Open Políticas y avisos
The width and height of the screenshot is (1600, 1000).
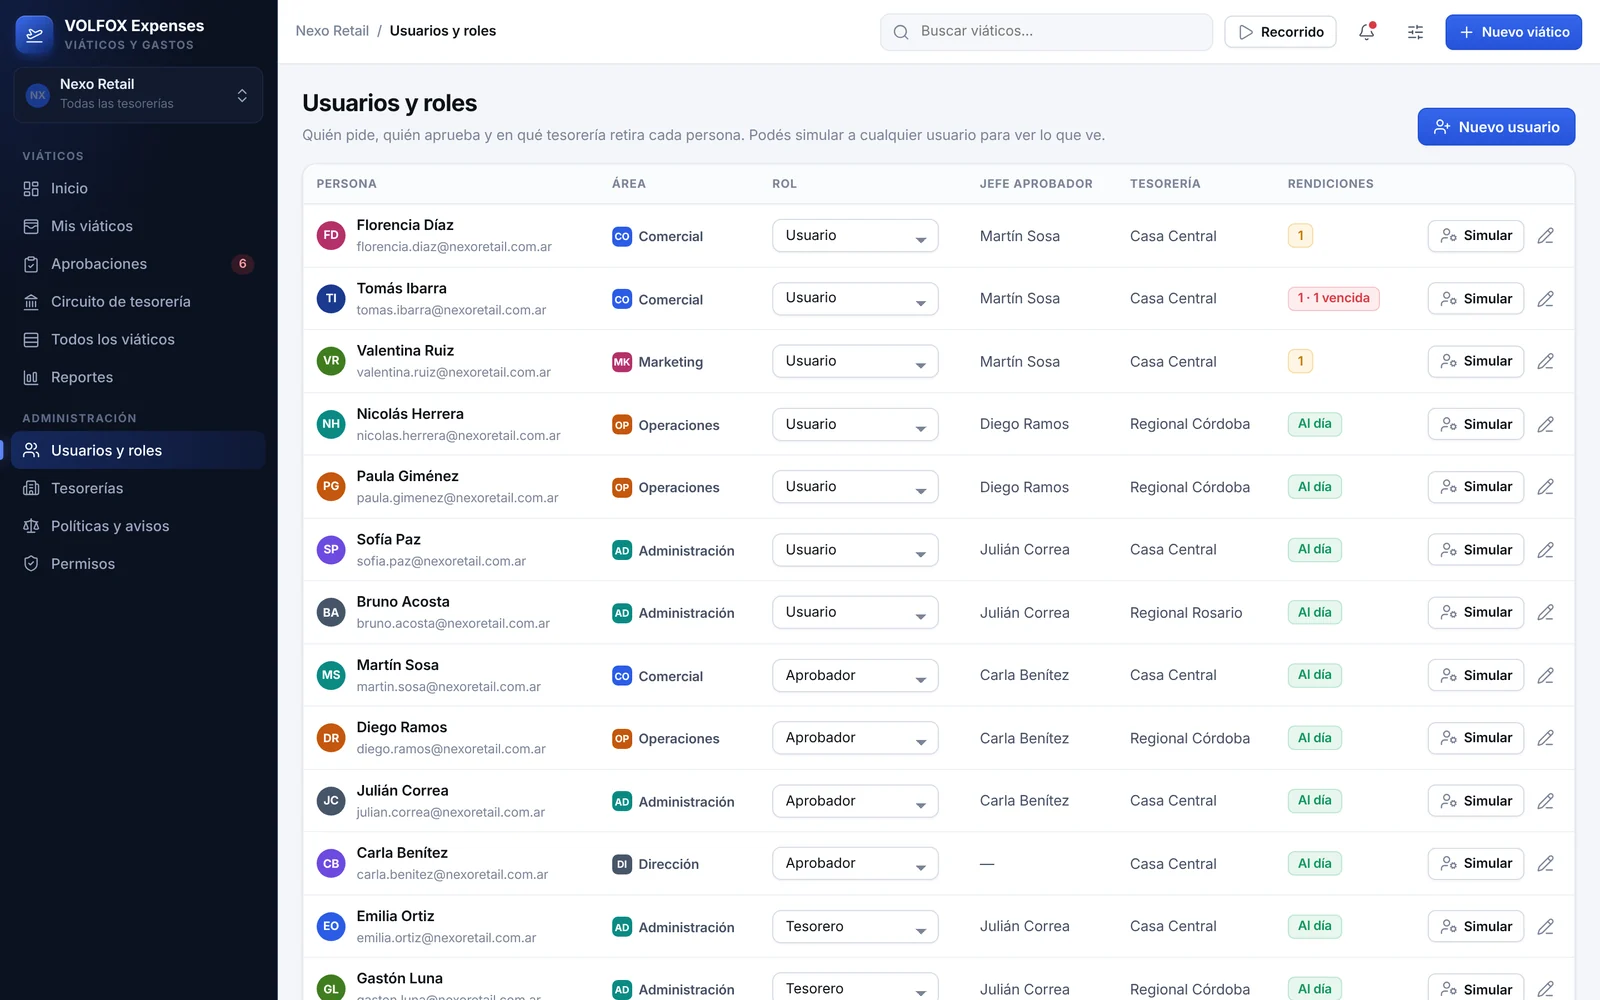coord(138,526)
